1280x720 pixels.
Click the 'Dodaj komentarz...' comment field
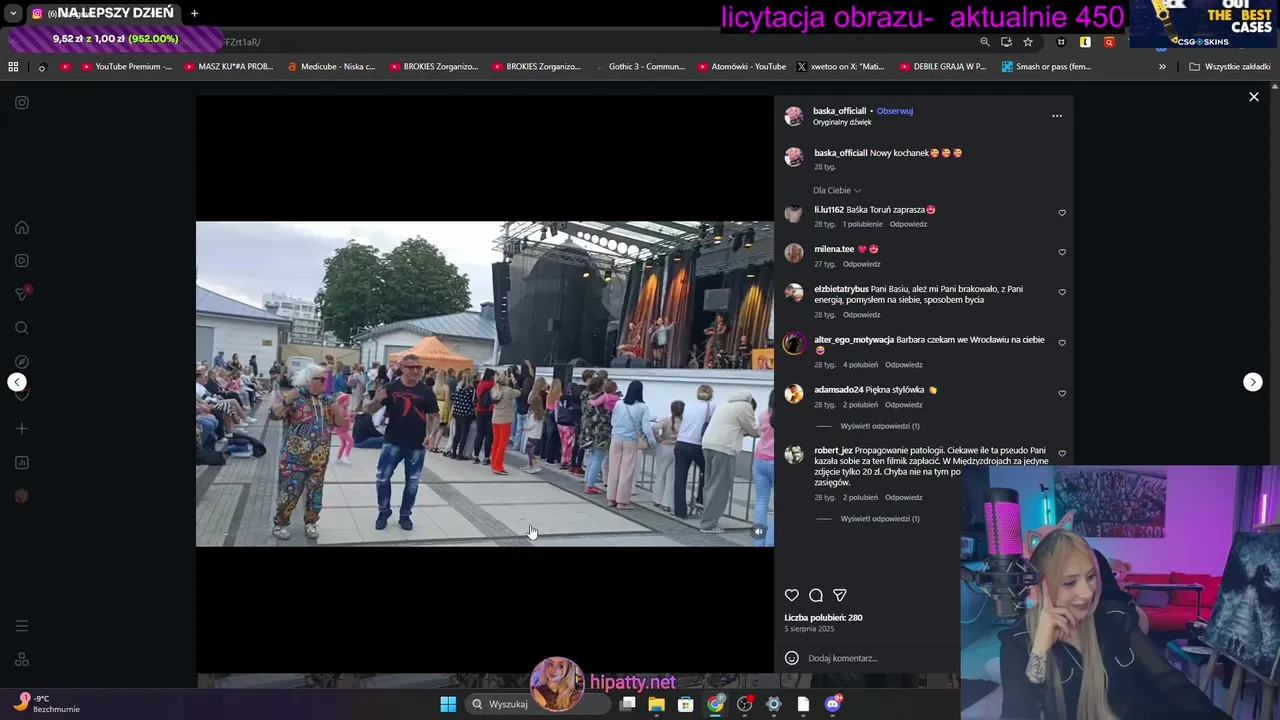point(843,658)
